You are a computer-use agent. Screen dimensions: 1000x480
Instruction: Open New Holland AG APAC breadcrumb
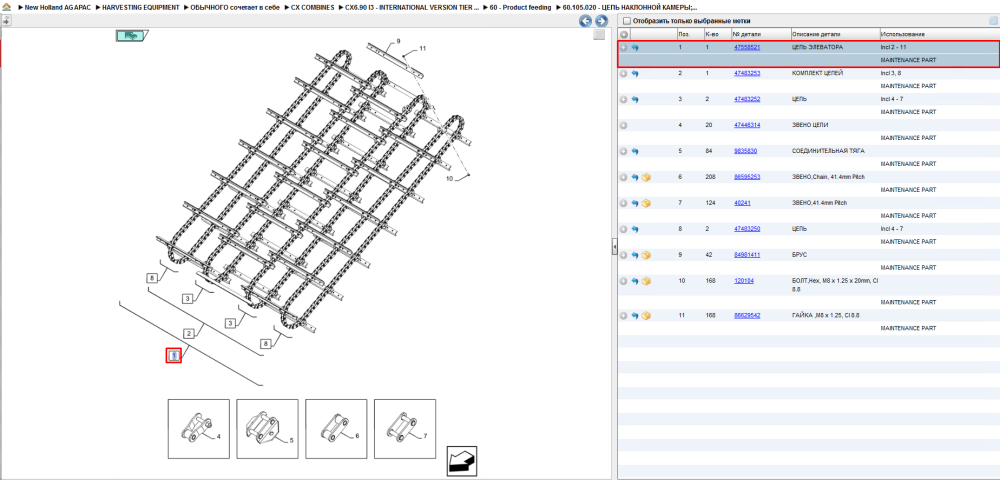(57, 7)
